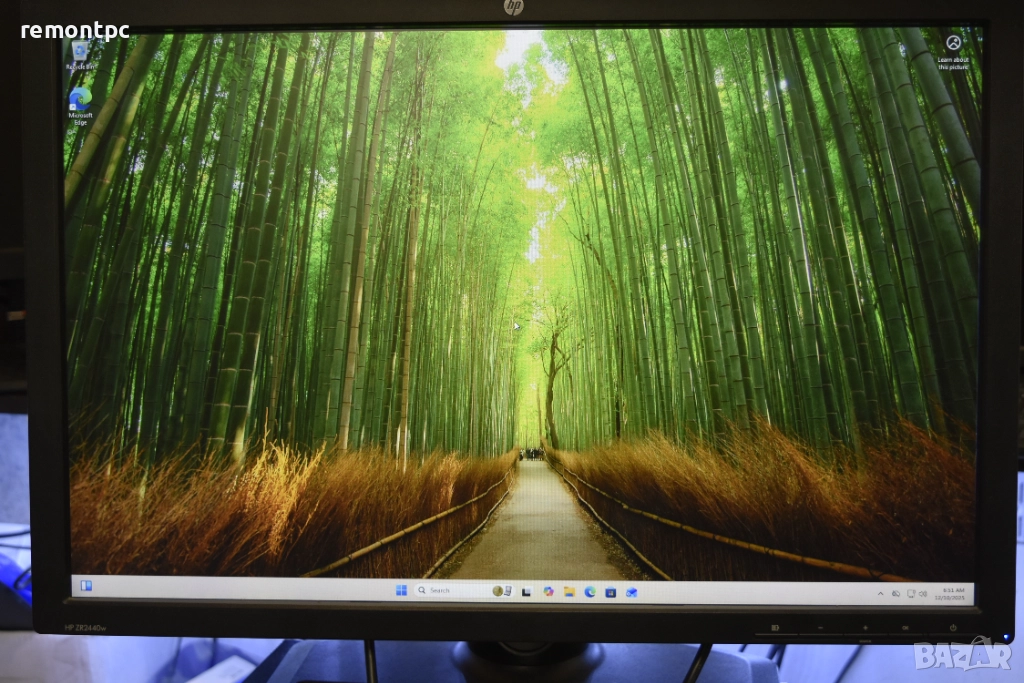Open sound quick settings via speaker icon
The height and width of the screenshot is (683, 1024).
[922, 592]
